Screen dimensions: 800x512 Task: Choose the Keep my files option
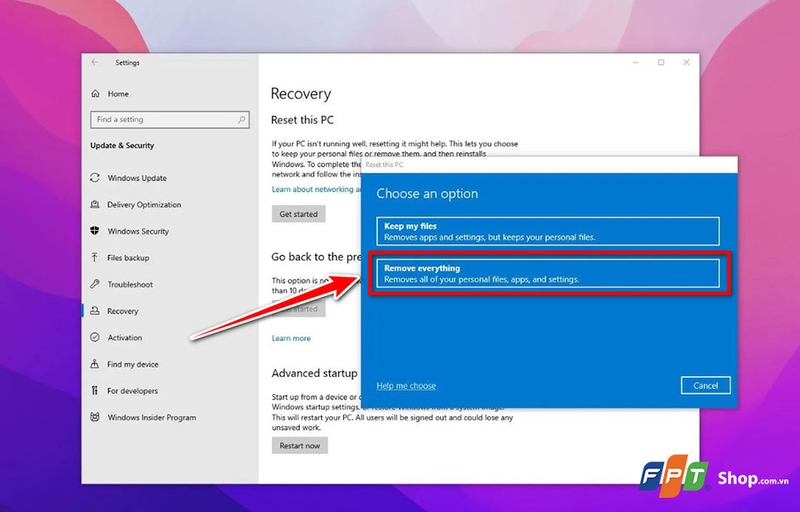point(548,231)
